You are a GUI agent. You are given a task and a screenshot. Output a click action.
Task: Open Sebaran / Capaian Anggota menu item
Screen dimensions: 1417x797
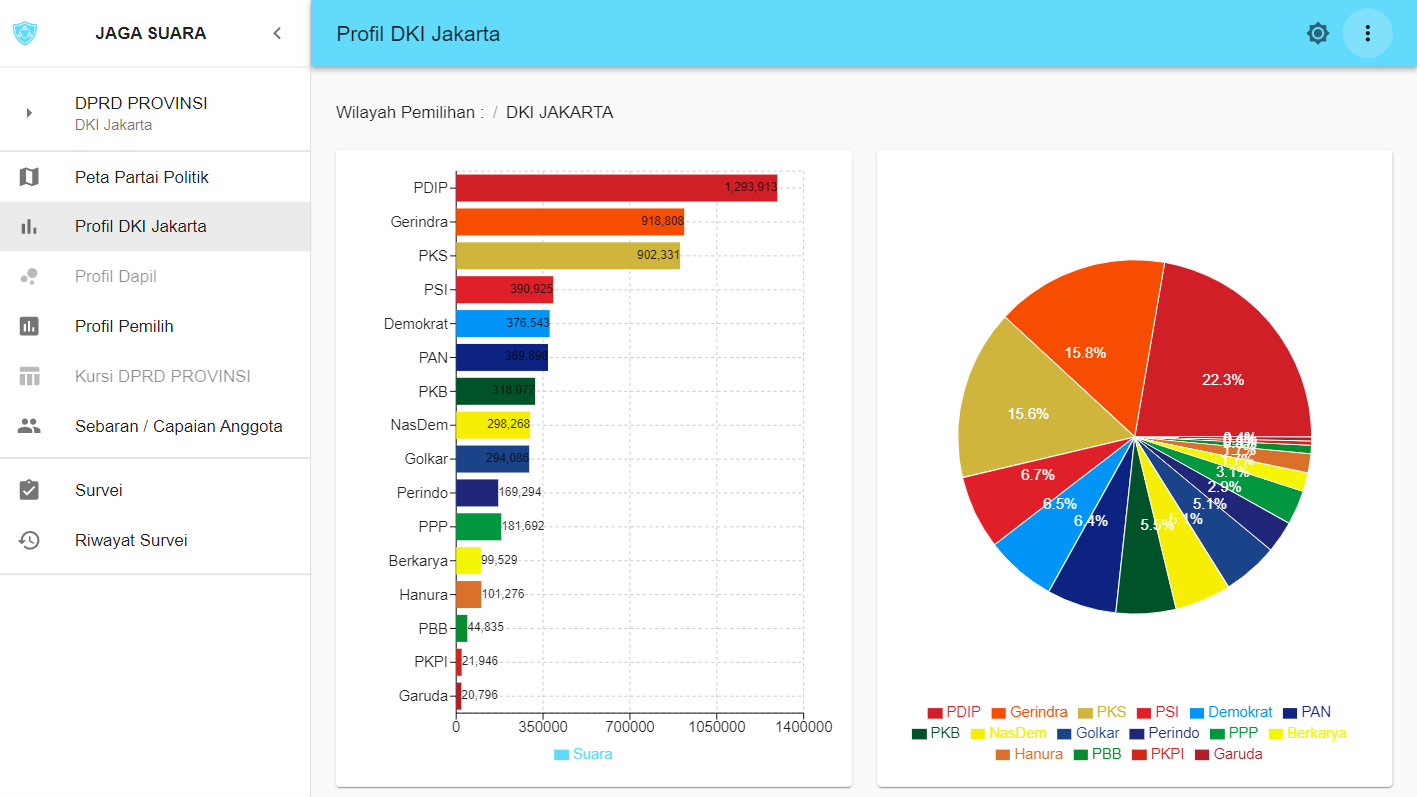point(155,426)
